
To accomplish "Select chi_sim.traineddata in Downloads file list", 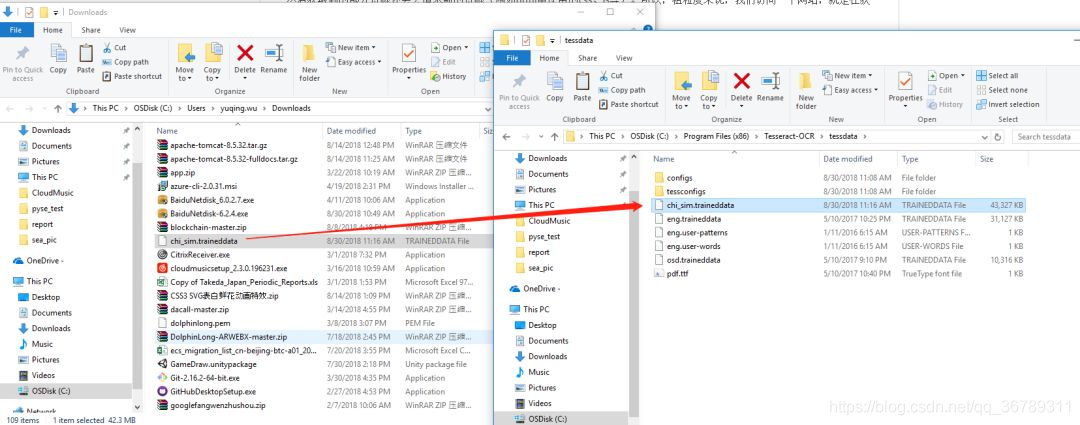I will pos(324,241).
